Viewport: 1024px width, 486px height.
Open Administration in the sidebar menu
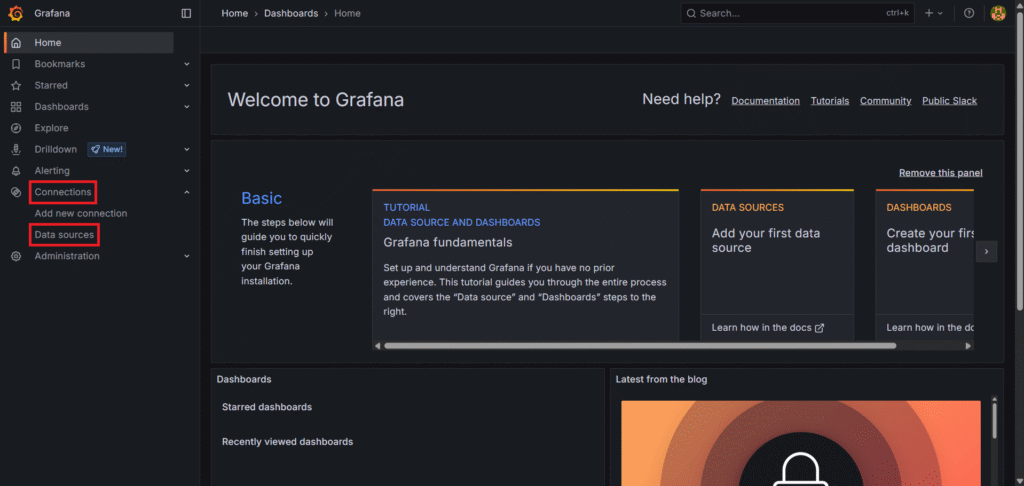click(x=67, y=256)
